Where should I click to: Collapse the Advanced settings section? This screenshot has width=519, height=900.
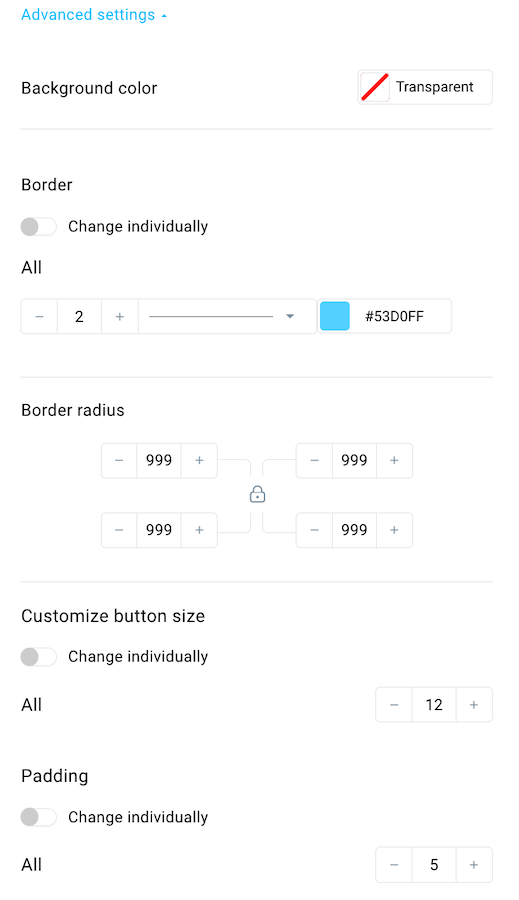coord(94,15)
